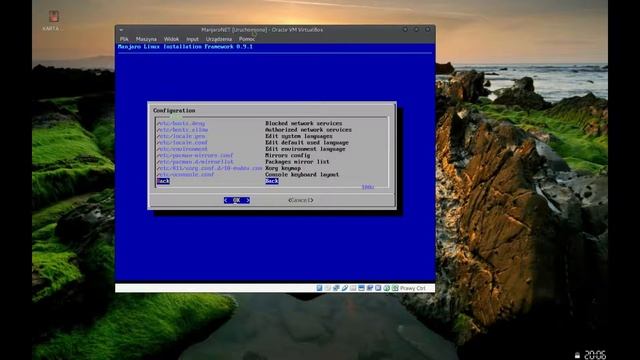Open the Maszyna menu

[x=146, y=39]
